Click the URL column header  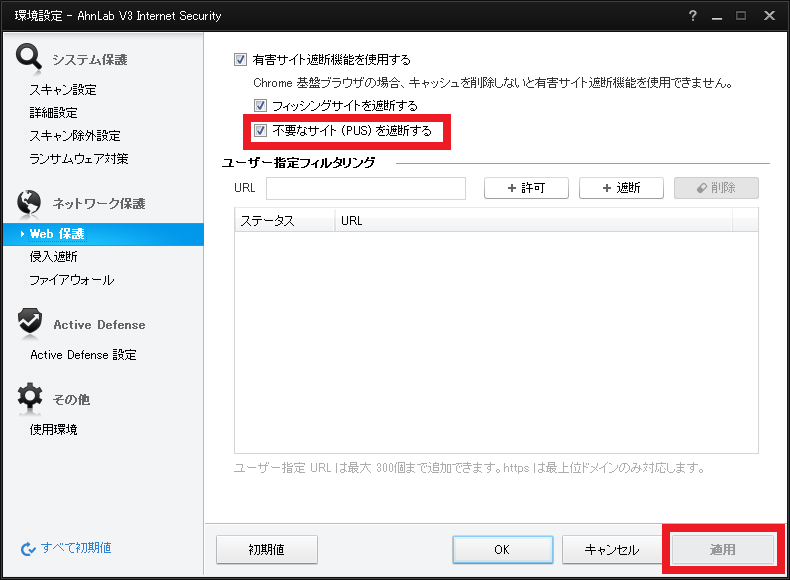pyautogui.click(x=534, y=221)
